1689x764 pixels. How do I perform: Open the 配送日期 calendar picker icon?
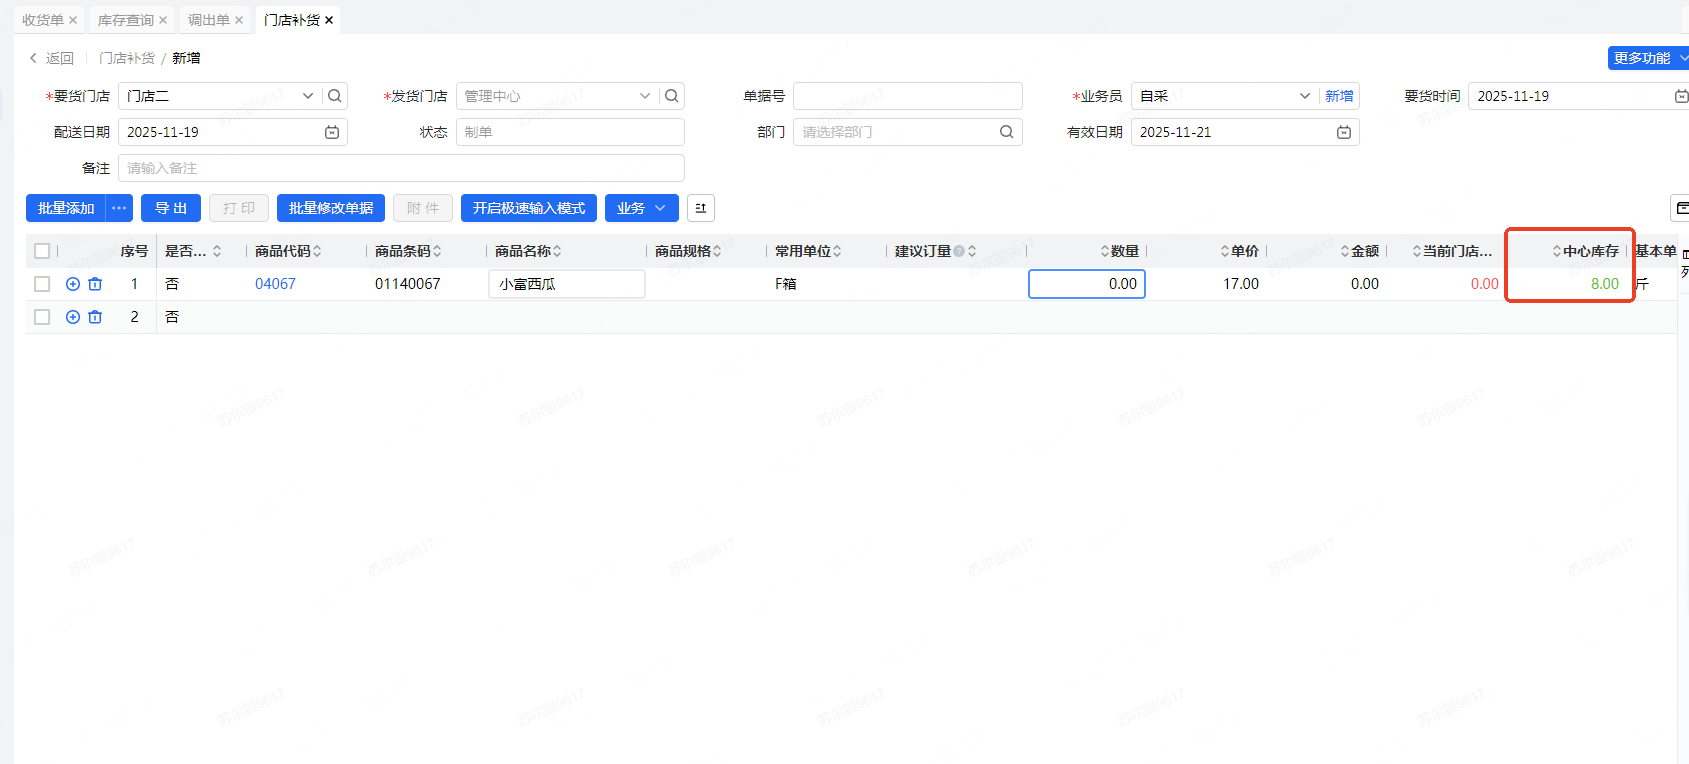332,132
